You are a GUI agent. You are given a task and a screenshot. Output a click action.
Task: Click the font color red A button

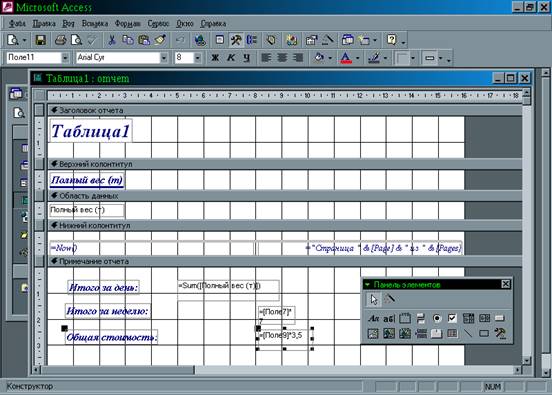(346, 58)
